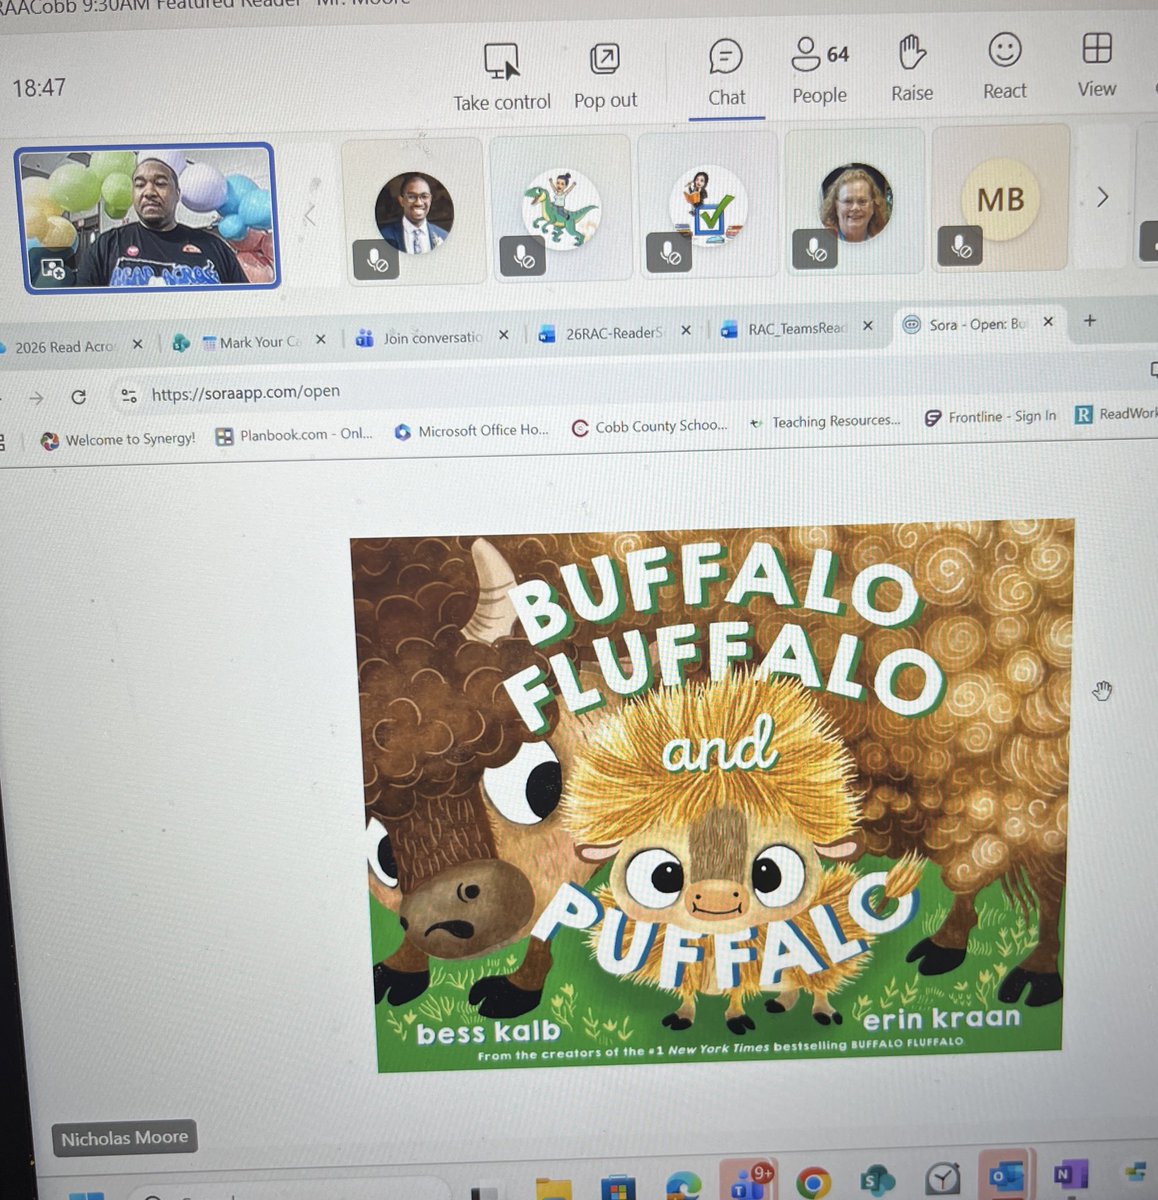
Task: Show the People list with 64 participants
Action: (x=819, y=71)
